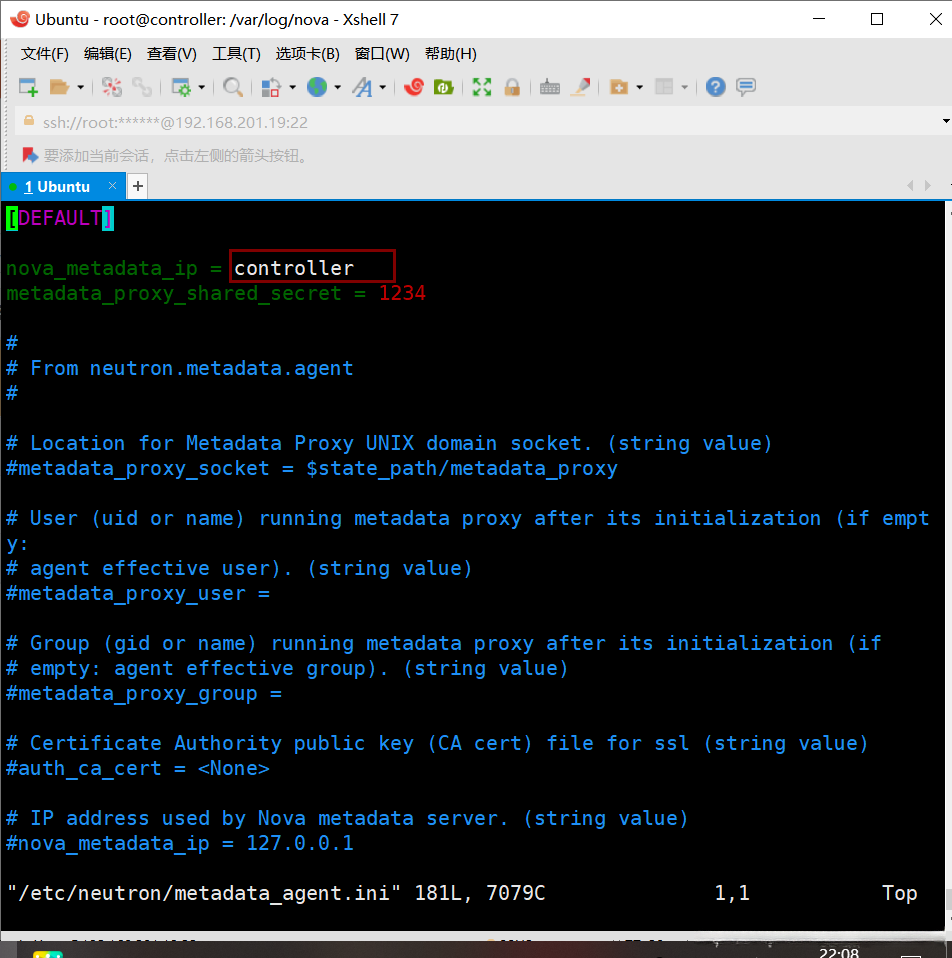
Task: Open the virtual keyboard icon
Action: [x=549, y=88]
